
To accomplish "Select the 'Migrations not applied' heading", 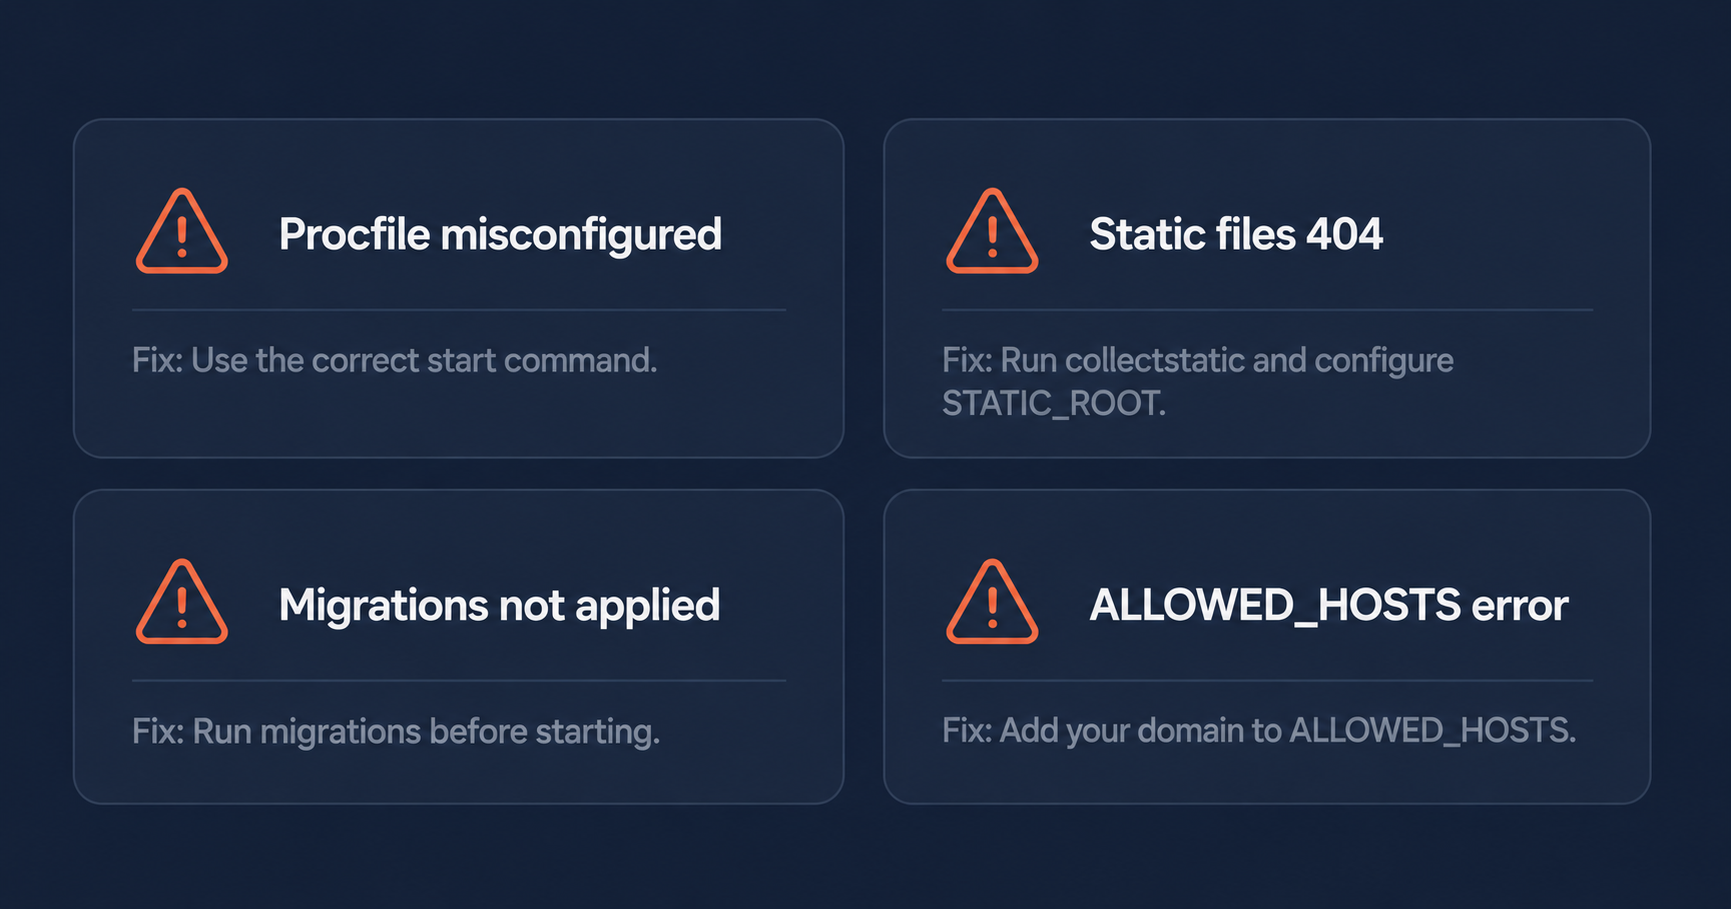I will 499,606.
